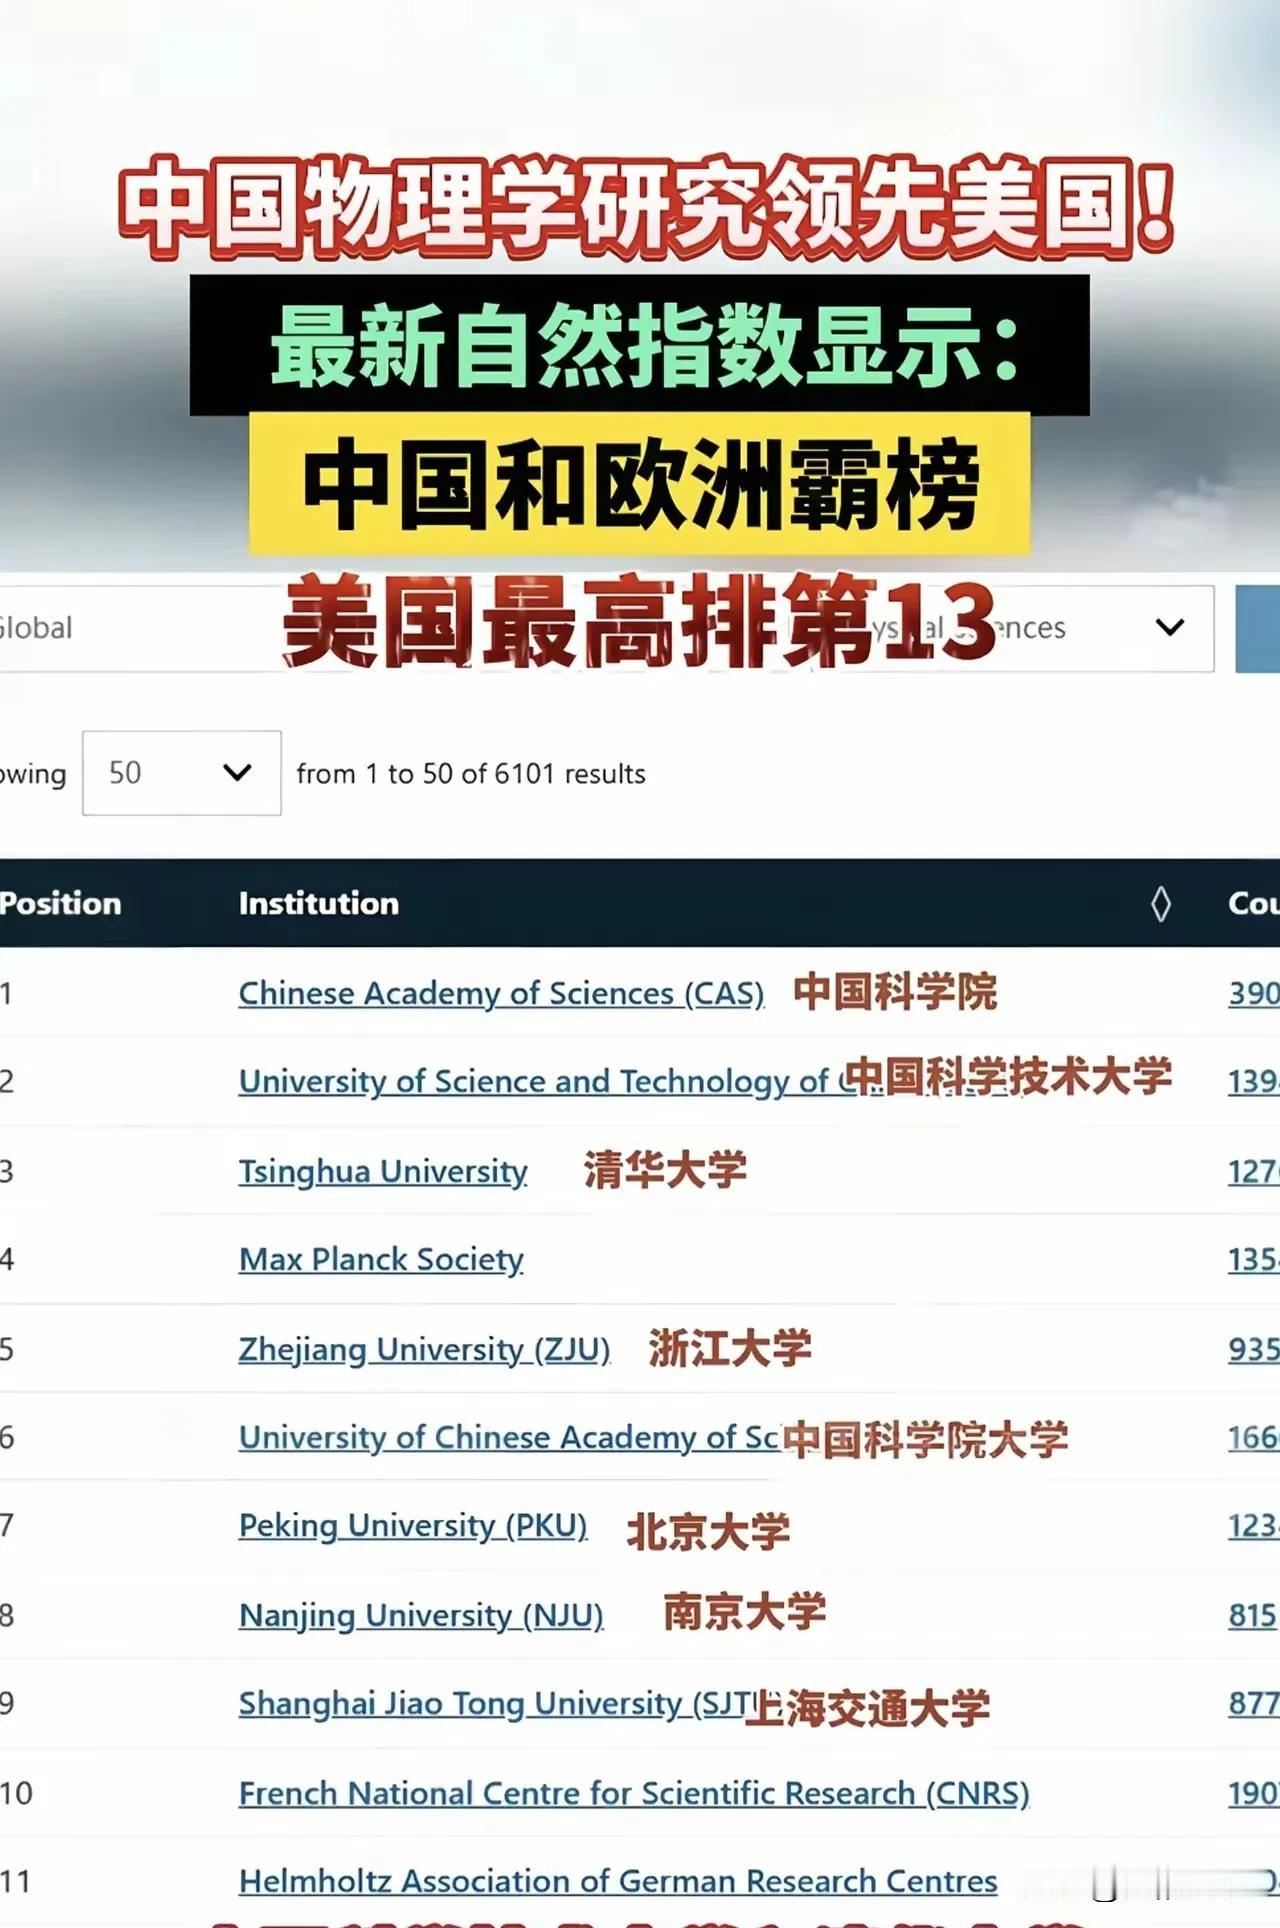Open count value for University of CAS row
This screenshot has height=1928, width=1280.
point(1254,1437)
